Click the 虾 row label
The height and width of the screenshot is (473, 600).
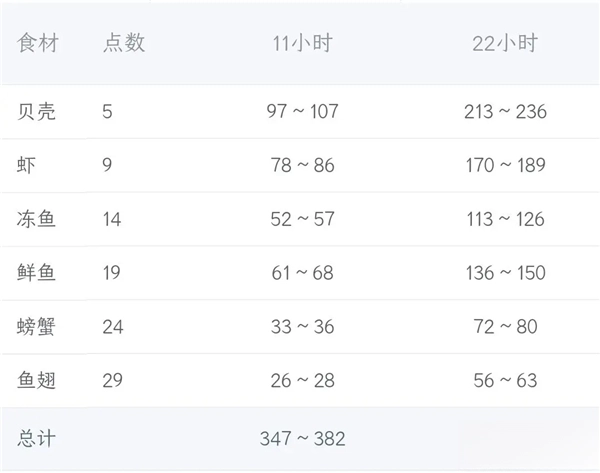27,165
